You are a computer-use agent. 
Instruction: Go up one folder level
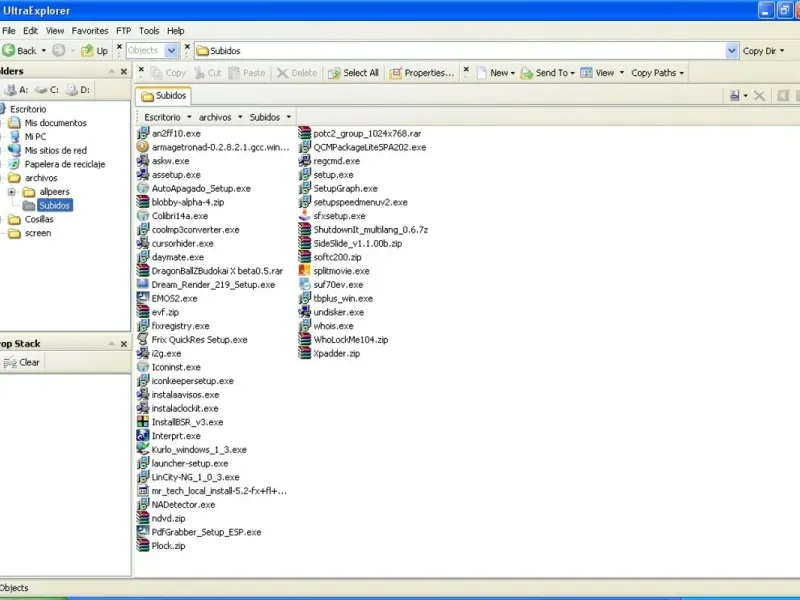coord(94,51)
